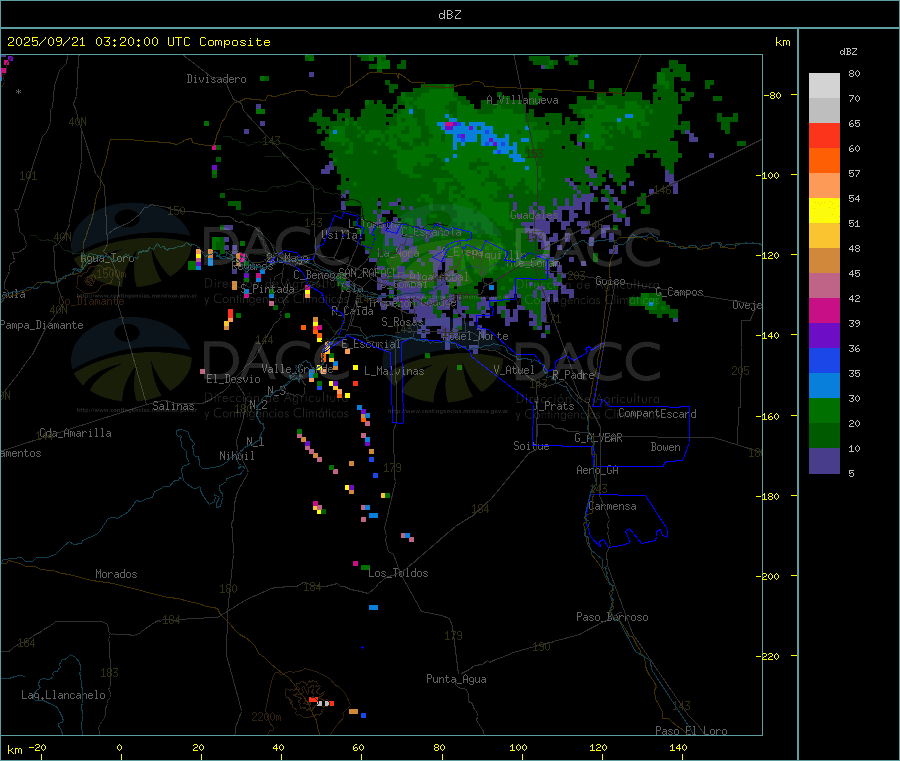Select the magenta 42 dBZ legend swatch
Viewport: 900px width, 761px height.
coord(824,310)
